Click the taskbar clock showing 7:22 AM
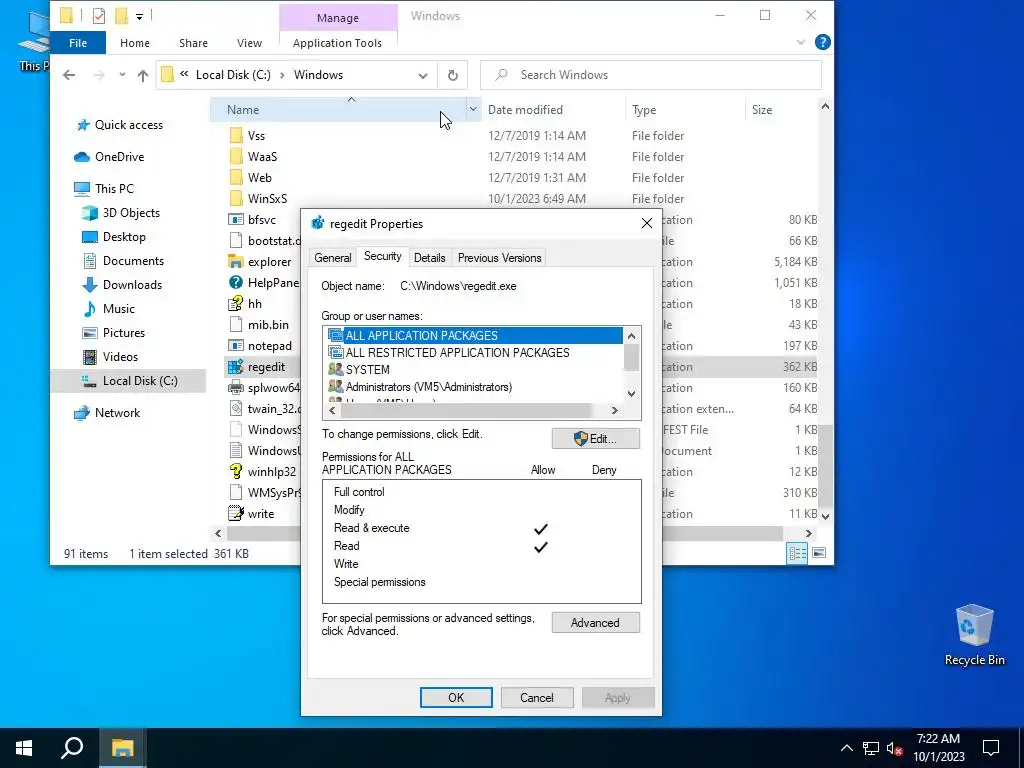The image size is (1024, 768). [938, 748]
